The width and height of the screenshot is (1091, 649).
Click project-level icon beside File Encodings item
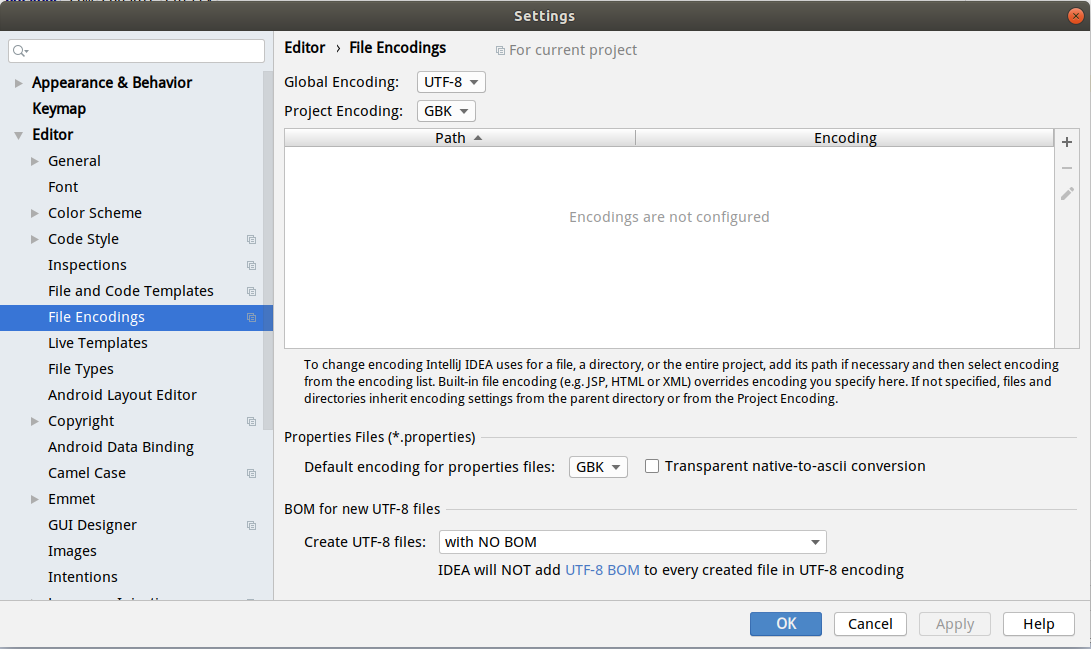tap(251, 318)
